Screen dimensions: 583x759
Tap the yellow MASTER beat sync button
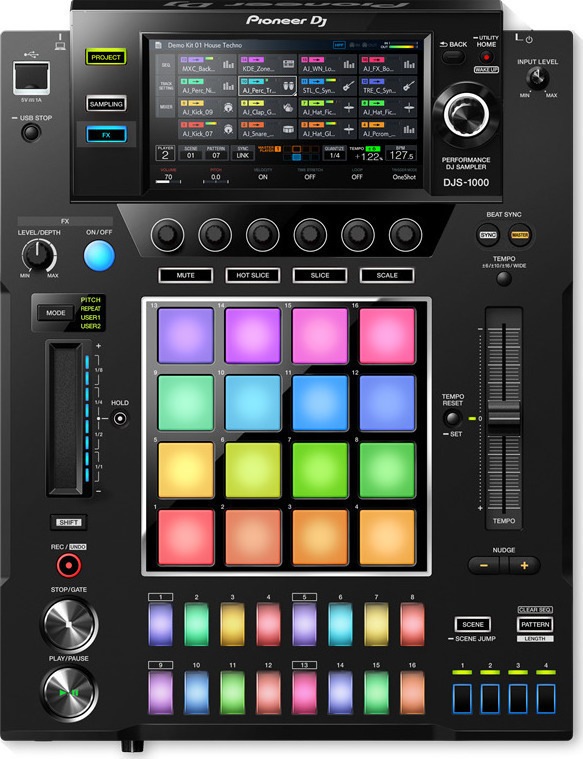pyautogui.click(x=520, y=235)
